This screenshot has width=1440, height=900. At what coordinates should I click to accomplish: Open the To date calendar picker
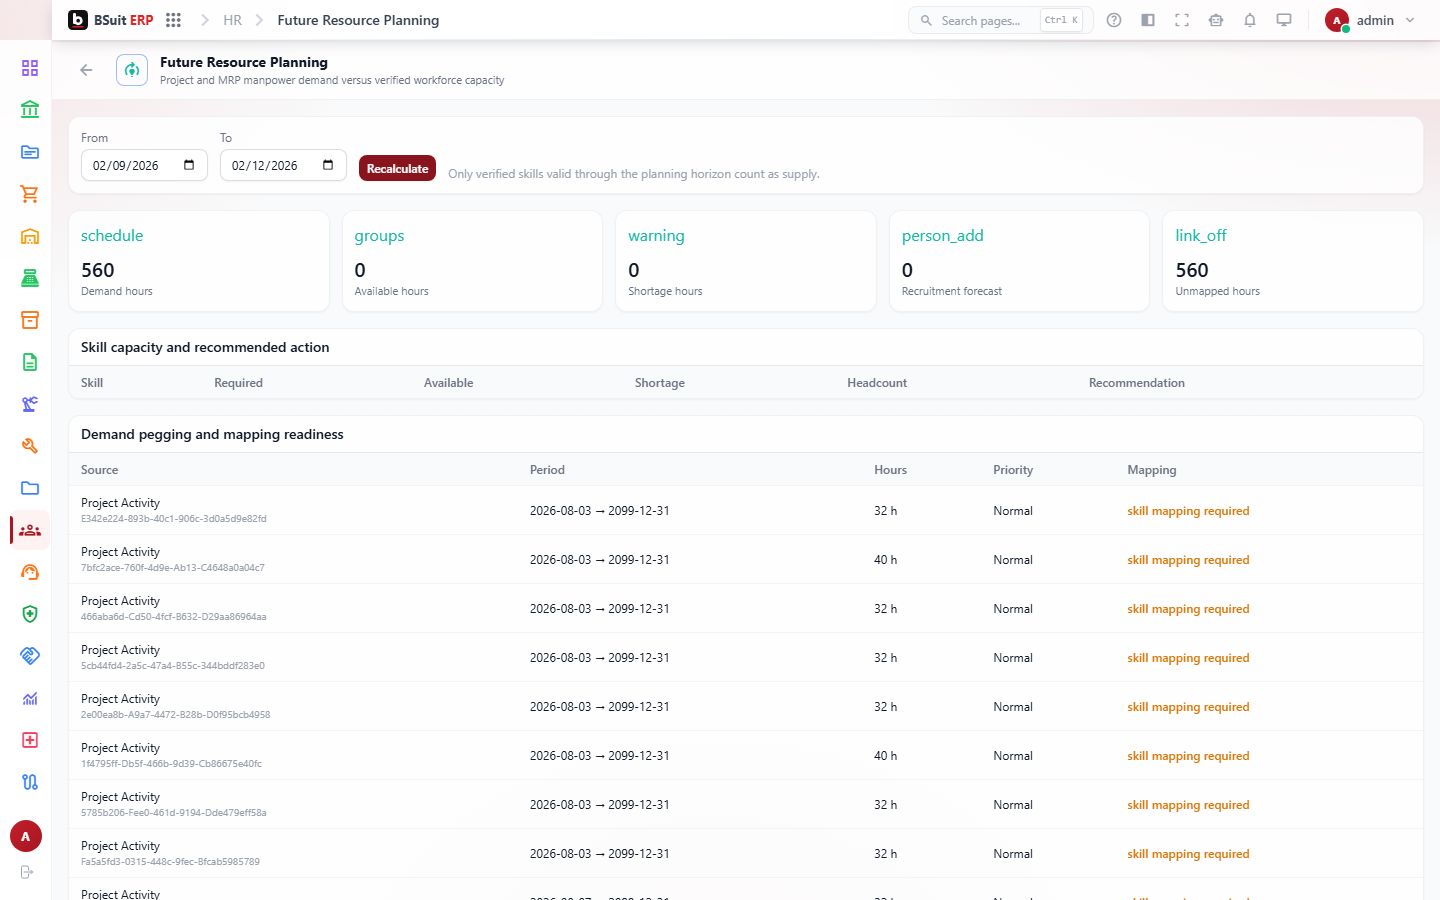pos(328,165)
